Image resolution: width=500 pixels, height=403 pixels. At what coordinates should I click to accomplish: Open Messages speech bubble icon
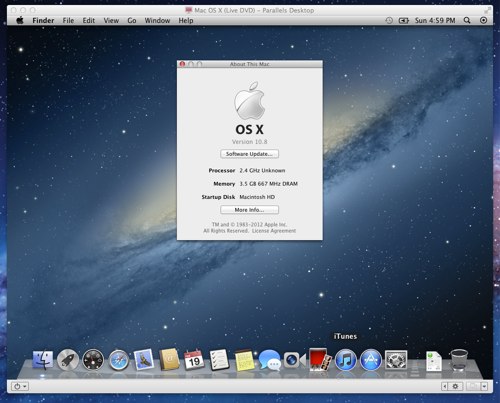pos(270,360)
